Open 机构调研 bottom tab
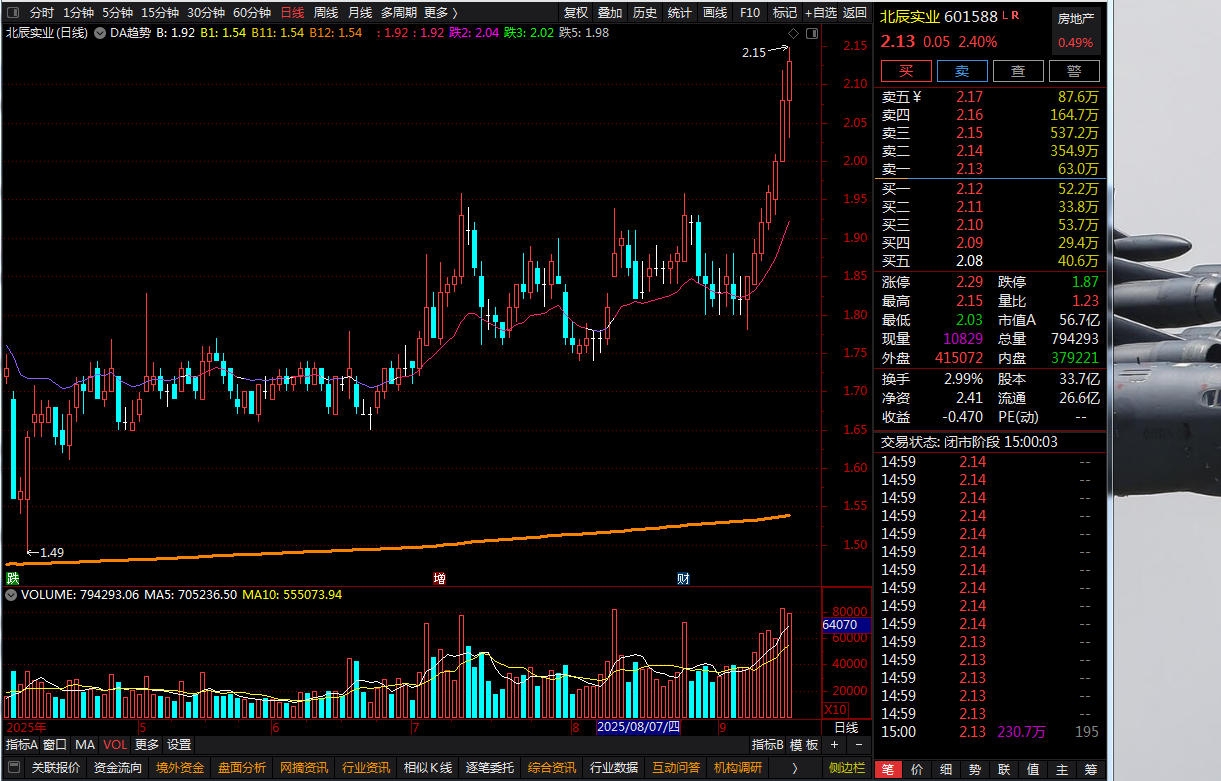Image resolution: width=1221 pixels, height=781 pixels. [738, 768]
